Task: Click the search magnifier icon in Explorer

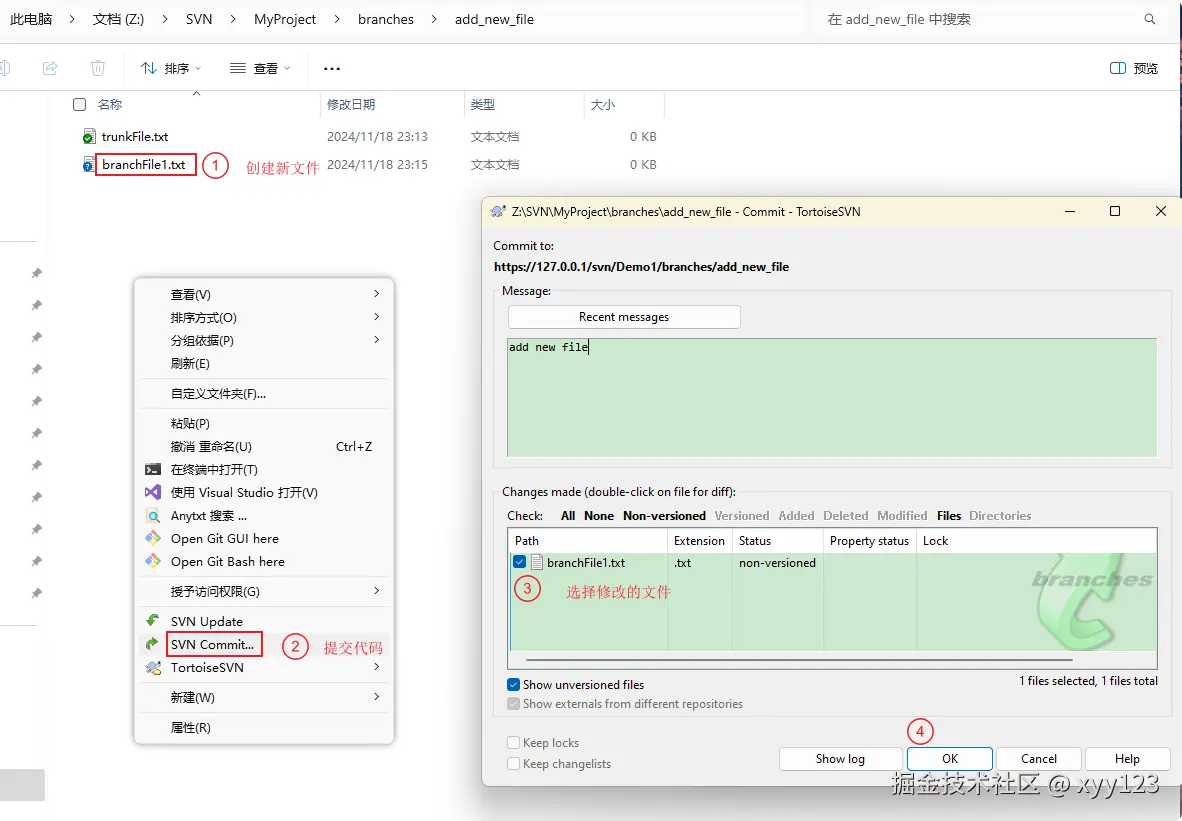Action: pyautogui.click(x=1150, y=20)
